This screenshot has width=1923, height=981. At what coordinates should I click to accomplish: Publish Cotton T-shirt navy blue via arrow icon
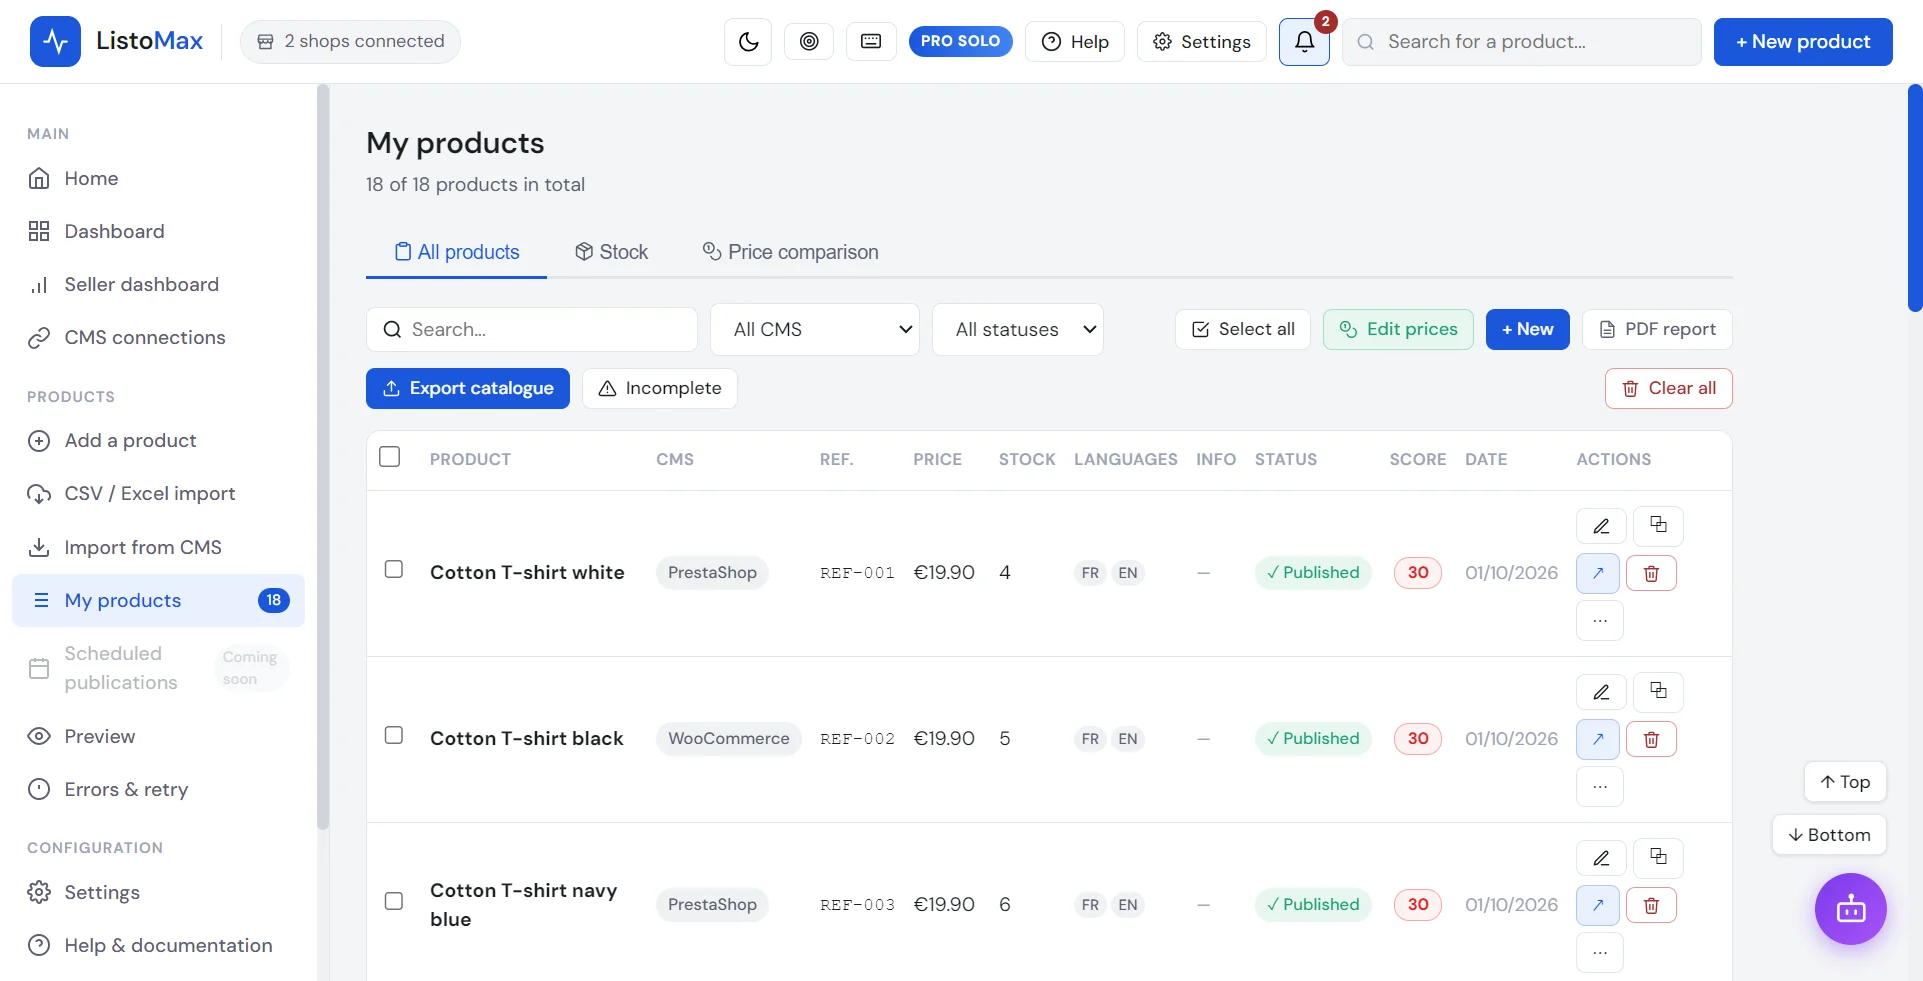click(1598, 905)
